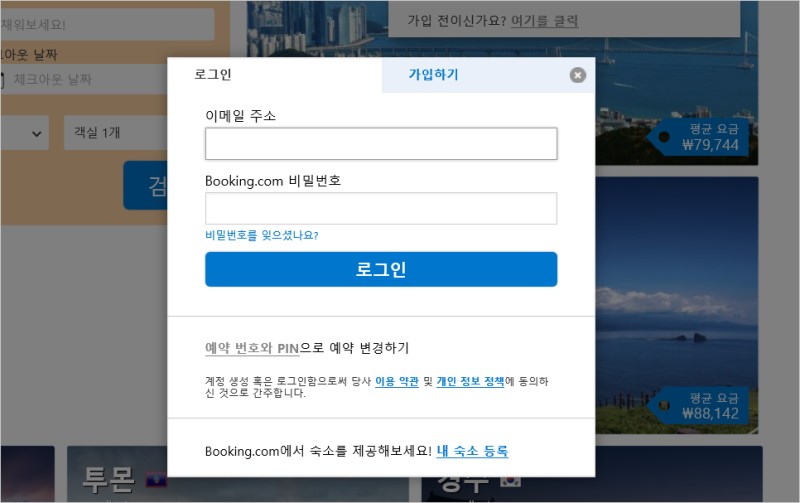Close the login dialog with the X icon

tap(578, 75)
